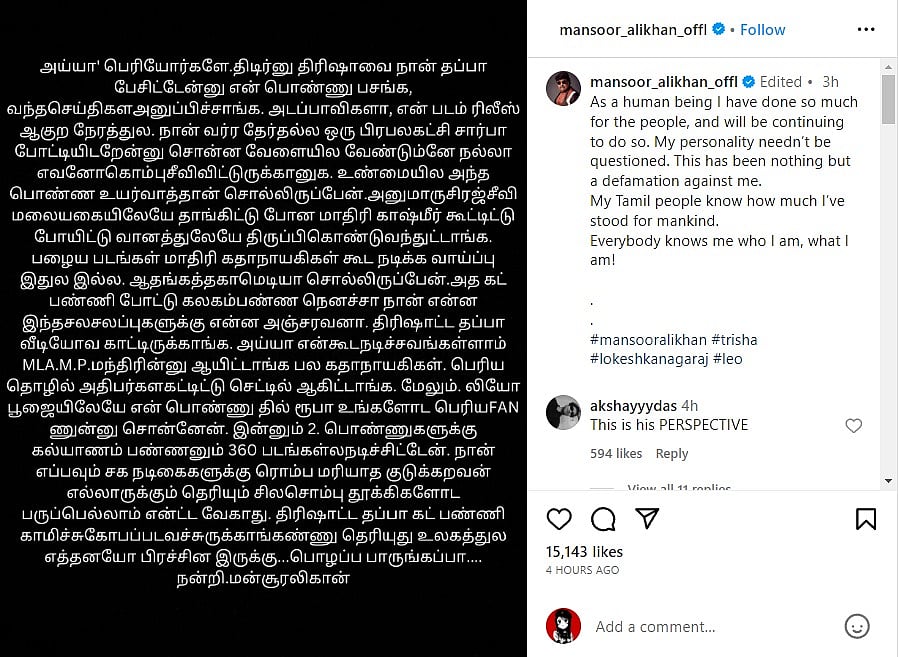The image size is (898, 657).
Task: Open #trisha hashtag link
Action: pos(734,340)
